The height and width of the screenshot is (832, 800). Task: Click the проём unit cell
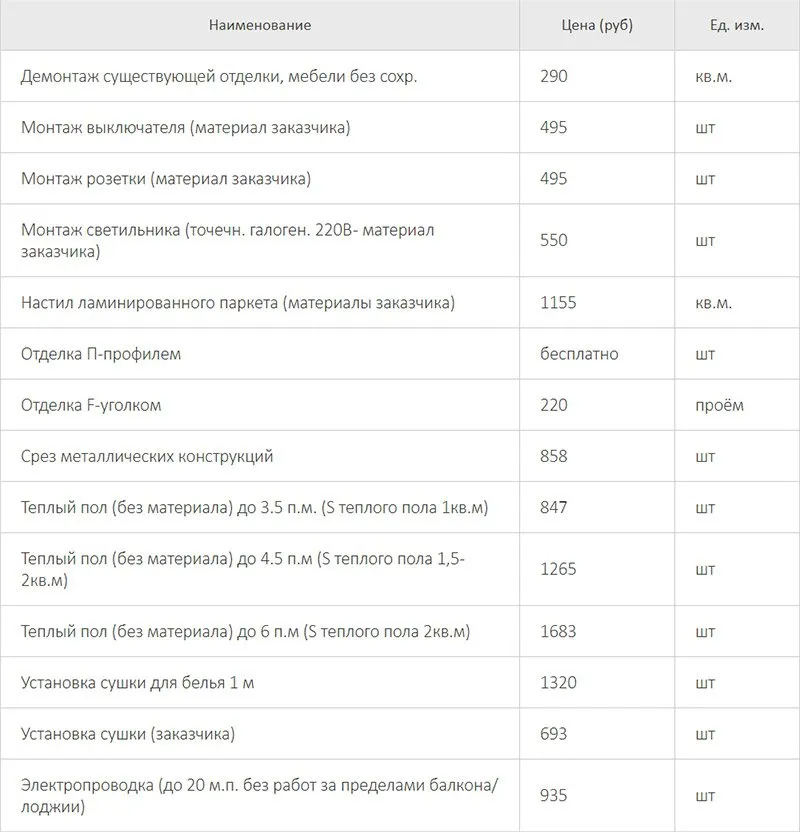click(719, 405)
